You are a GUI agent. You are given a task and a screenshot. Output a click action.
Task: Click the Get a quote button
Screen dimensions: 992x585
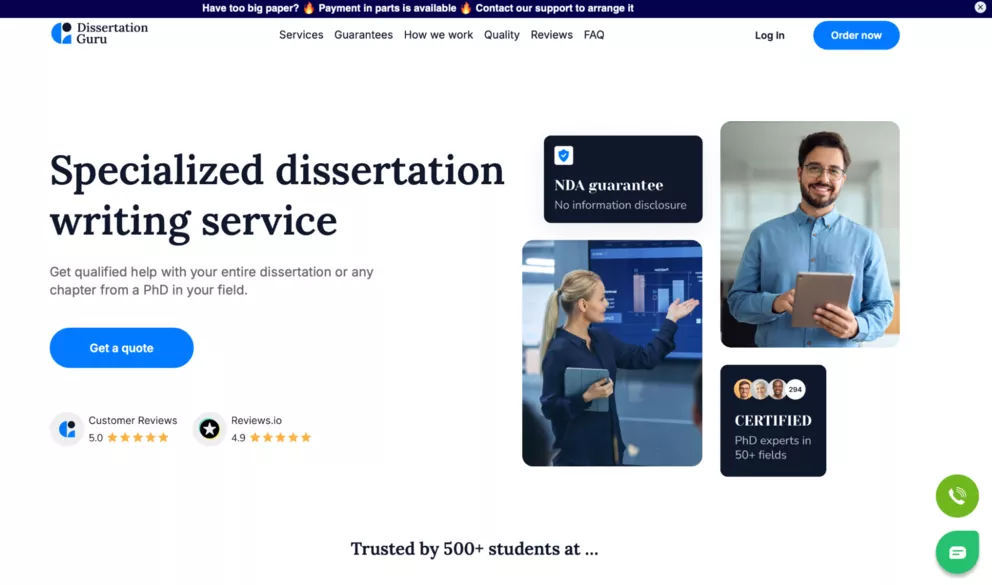pyautogui.click(x=121, y=348)
